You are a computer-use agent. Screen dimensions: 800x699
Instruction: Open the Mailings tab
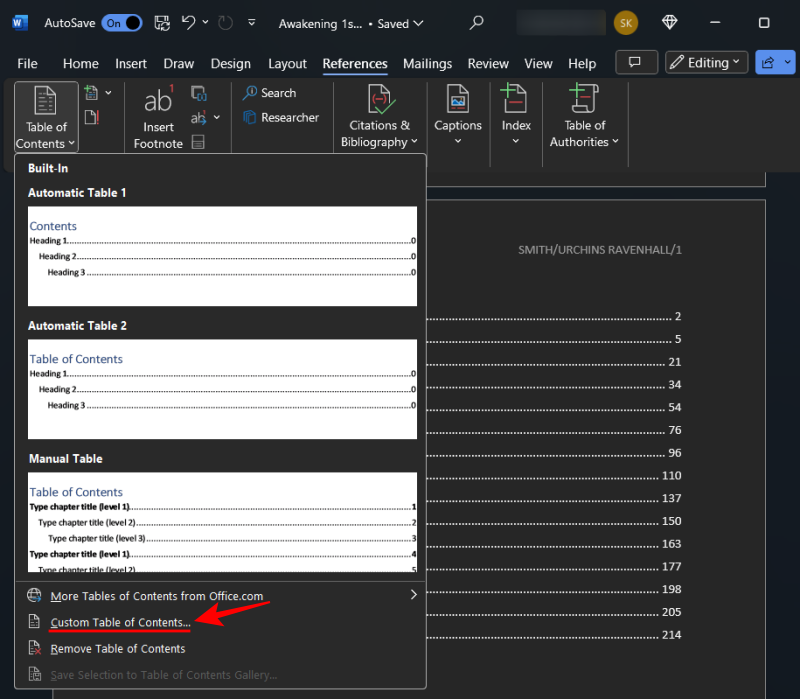click(x=427, y=63)
